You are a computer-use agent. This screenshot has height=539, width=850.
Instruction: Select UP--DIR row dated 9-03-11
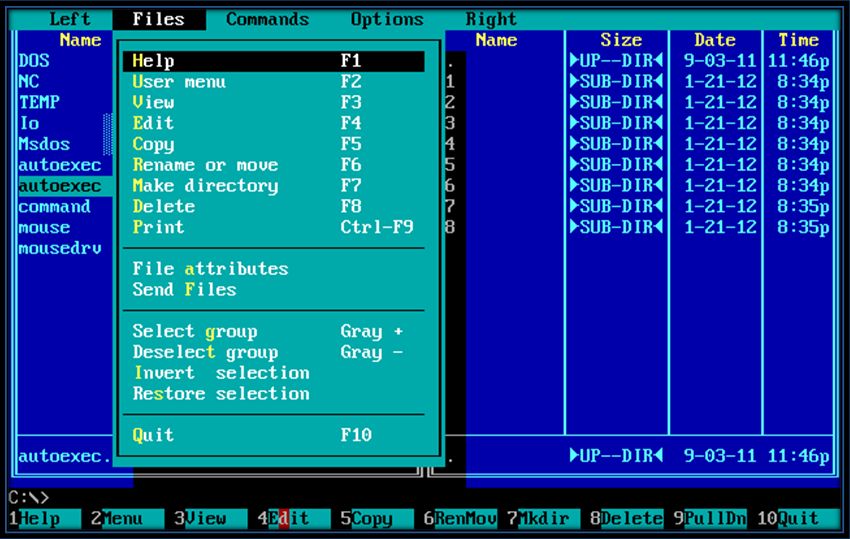[x=639, y=61]
